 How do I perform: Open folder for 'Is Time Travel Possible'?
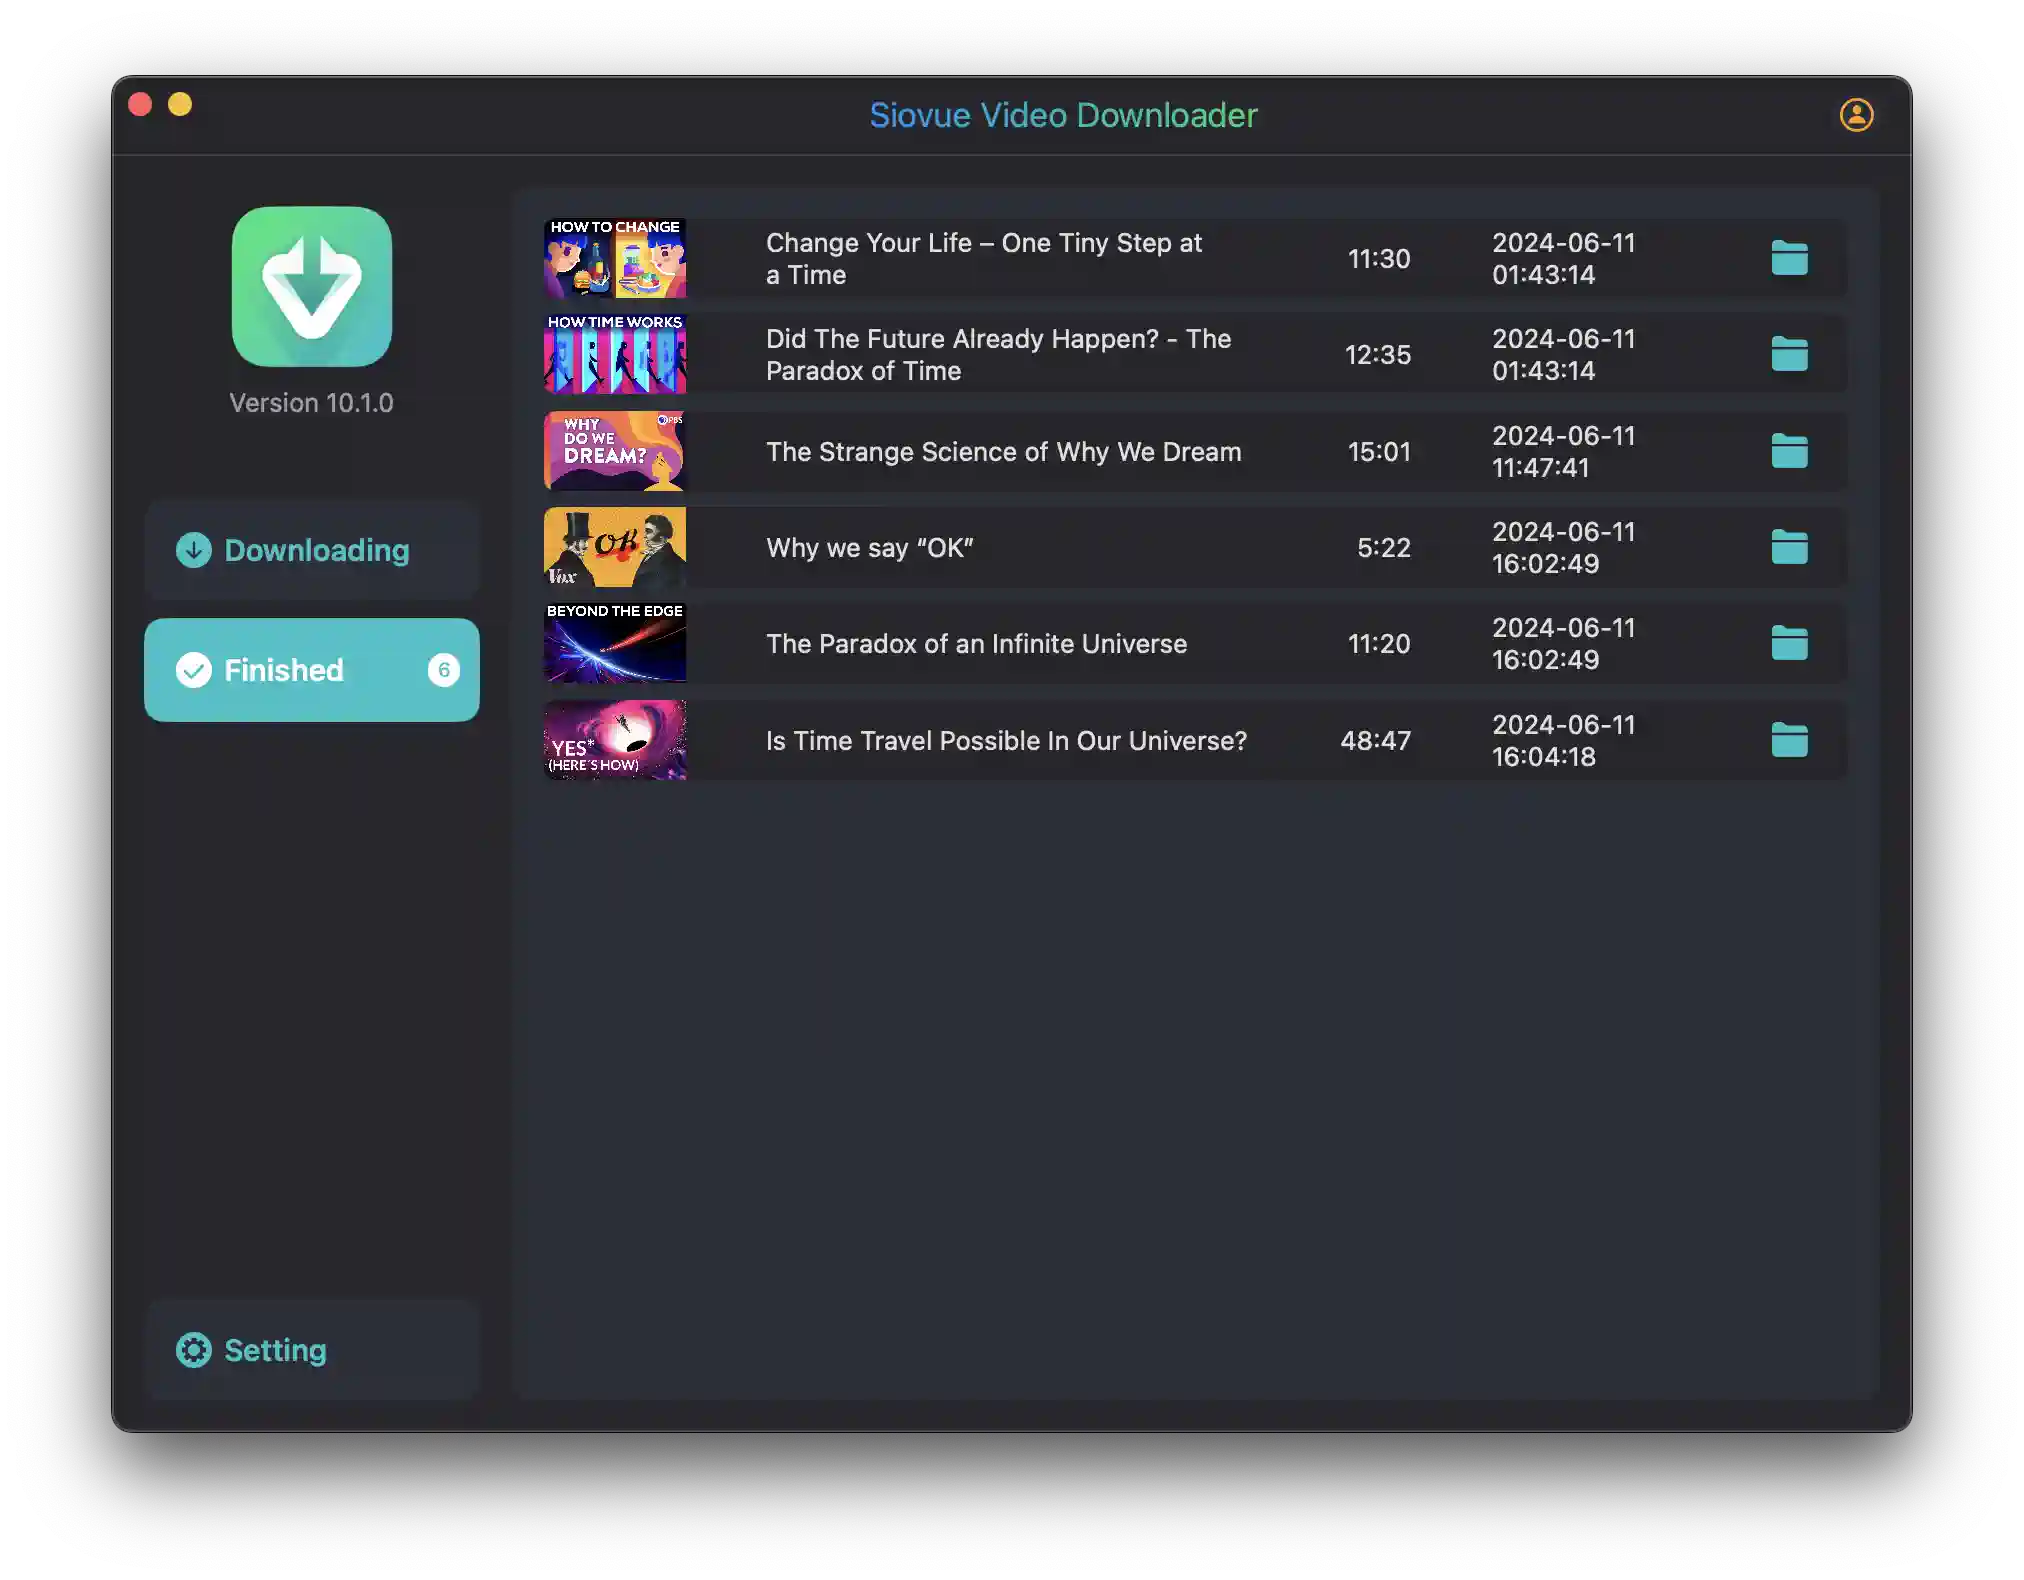tap(1787, 739)
